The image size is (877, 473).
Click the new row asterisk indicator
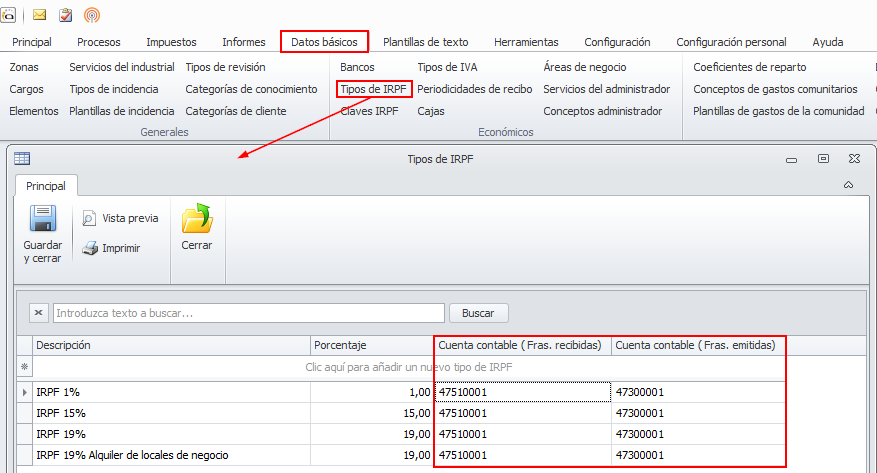(x=25, y=367)
